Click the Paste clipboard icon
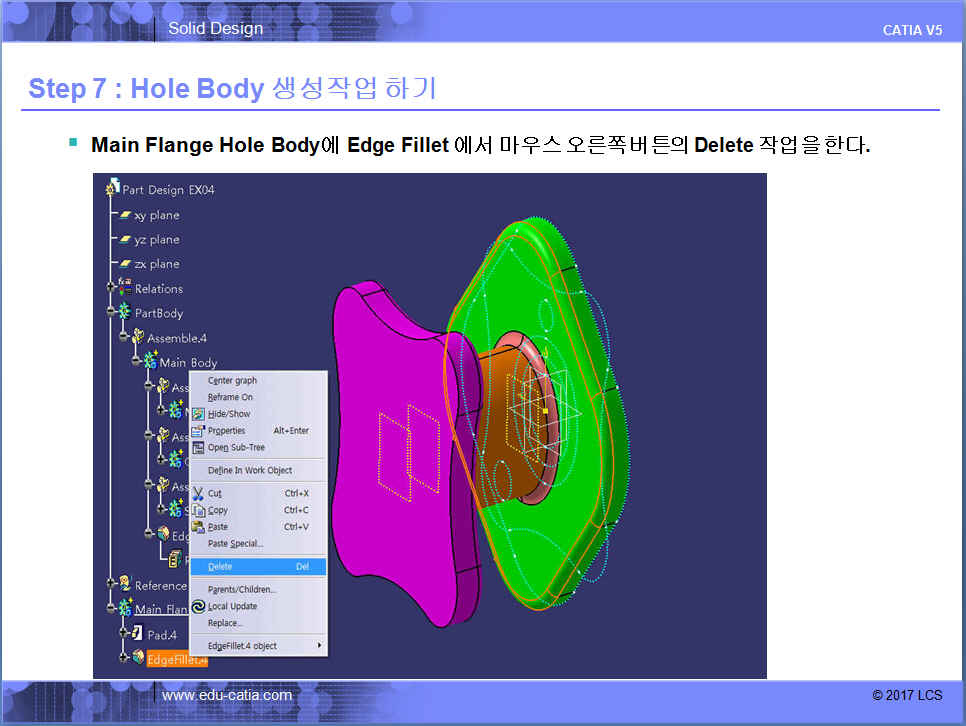Screen dimensions: 966x726 [198, 527]
